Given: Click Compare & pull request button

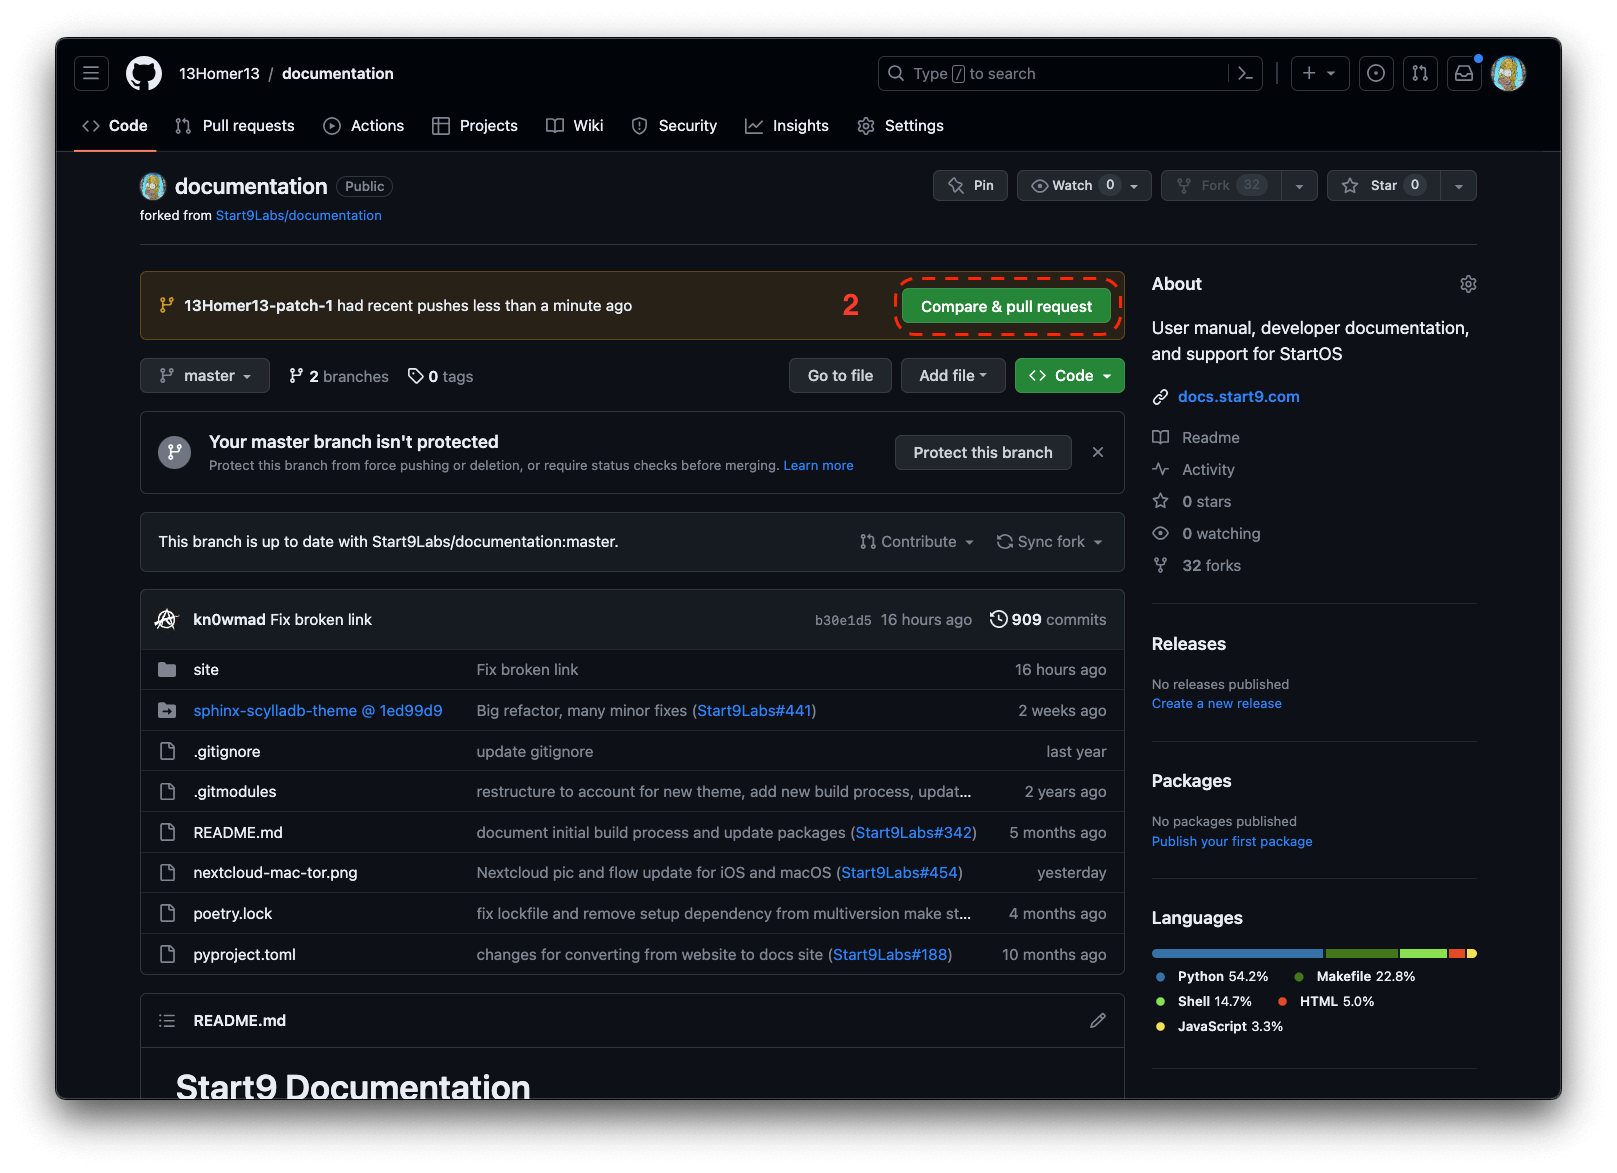Looking at the screenshot, I should (x=1006, y=306).
